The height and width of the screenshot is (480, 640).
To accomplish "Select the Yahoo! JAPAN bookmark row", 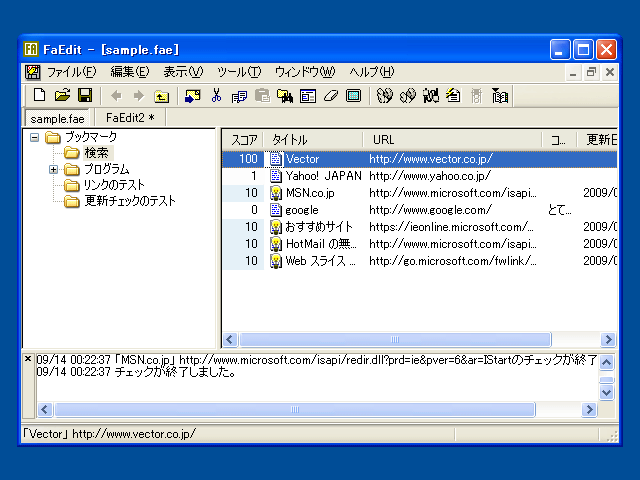I will 420,176.
